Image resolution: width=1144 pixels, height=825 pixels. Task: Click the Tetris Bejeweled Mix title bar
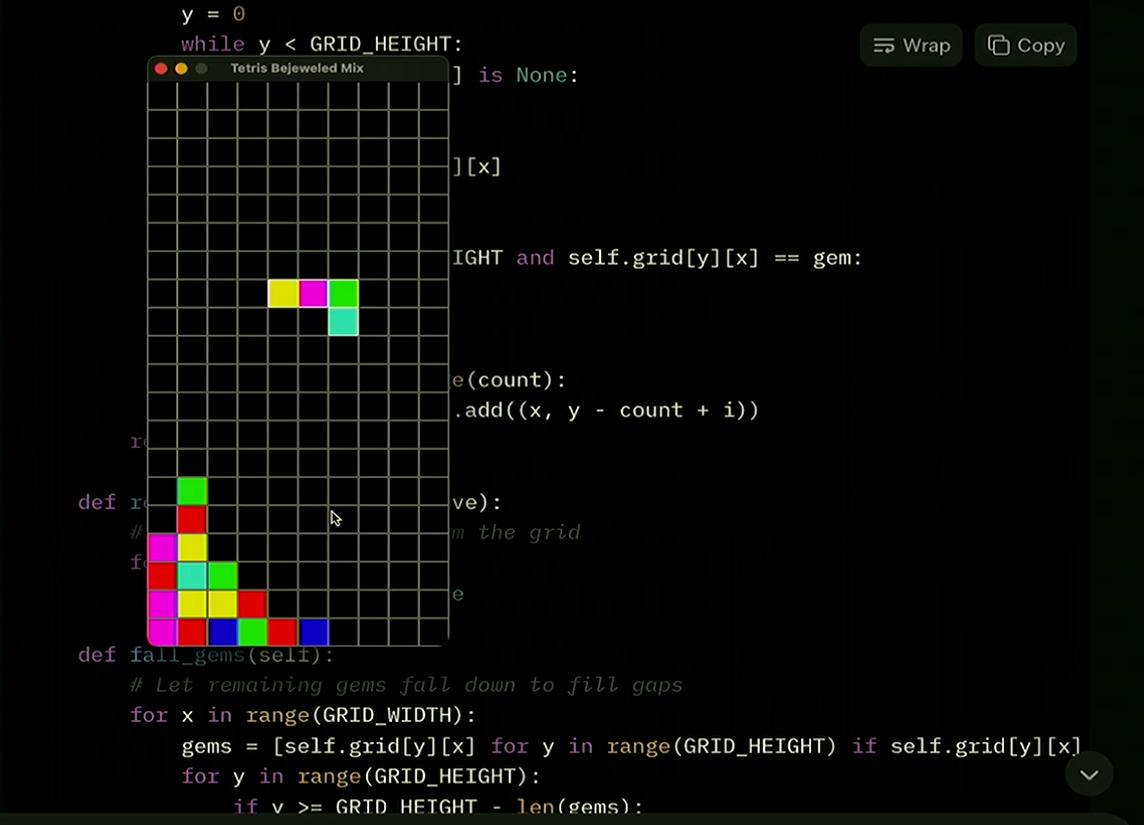click(298, 69)
